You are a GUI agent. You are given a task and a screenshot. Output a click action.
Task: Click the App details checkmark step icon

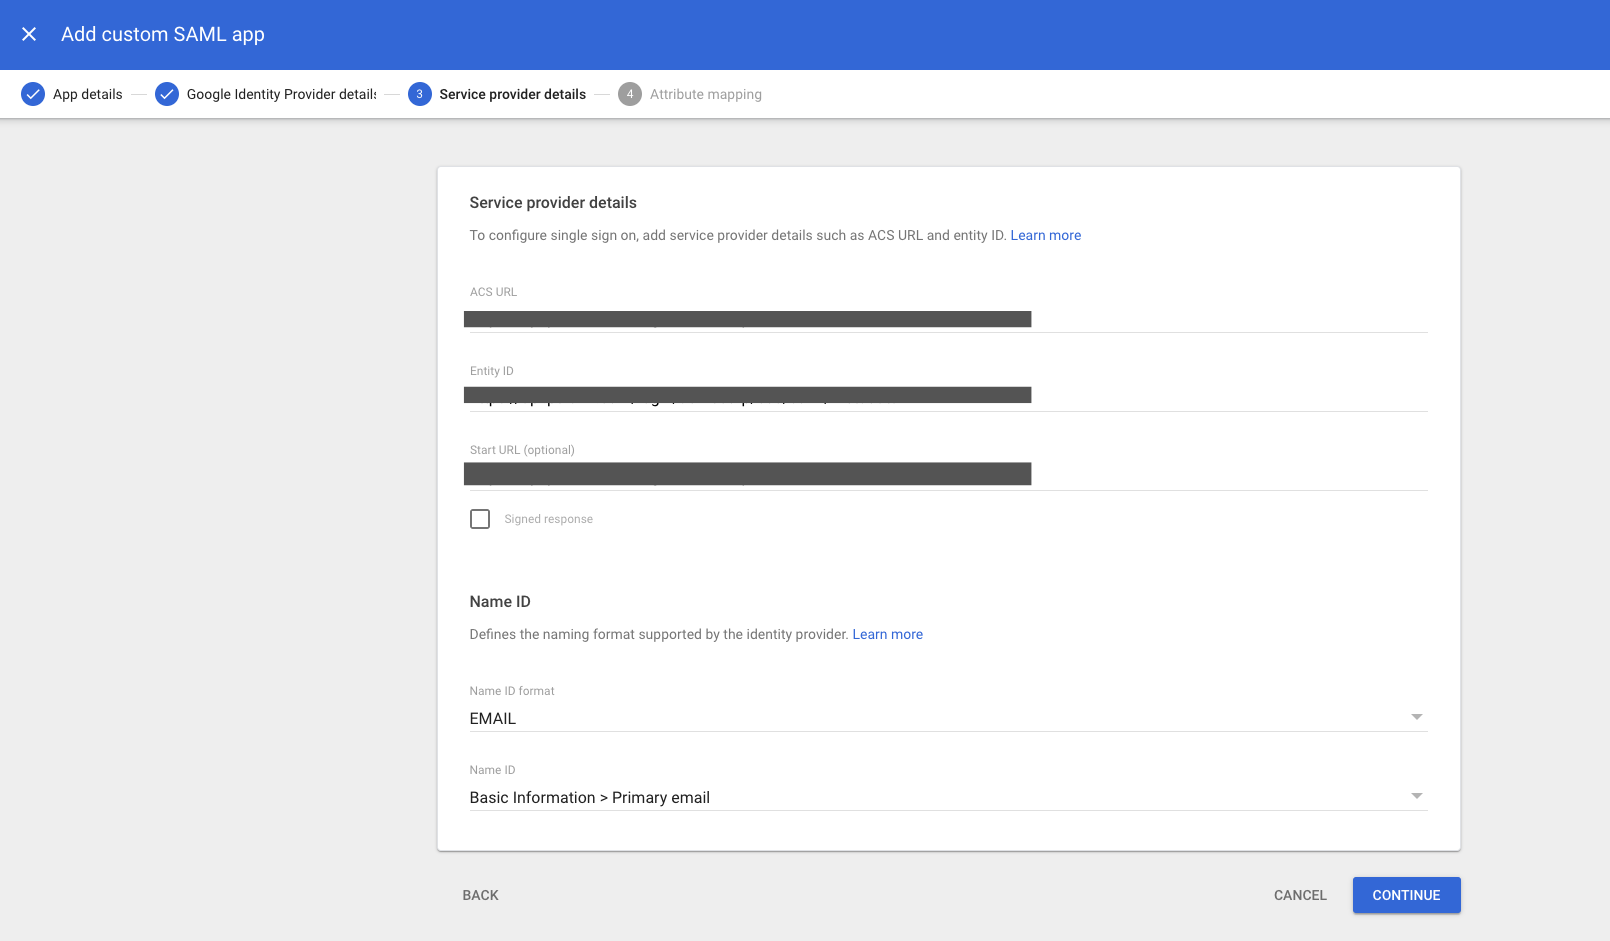(33, 94)
